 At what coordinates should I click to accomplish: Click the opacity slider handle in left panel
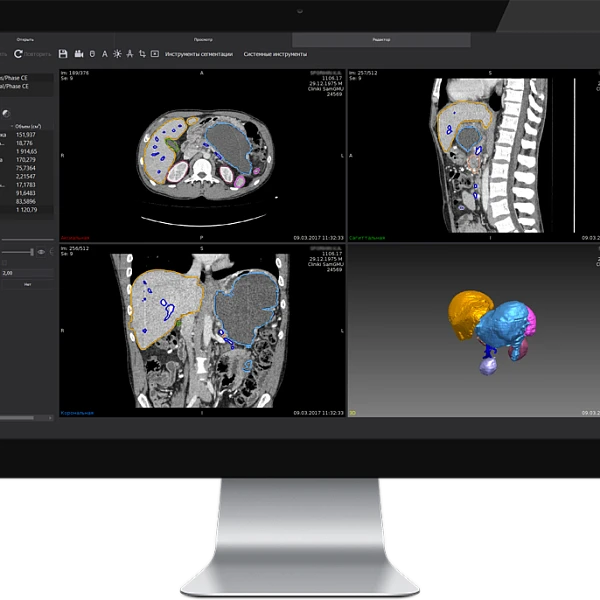tap(30, 252)
